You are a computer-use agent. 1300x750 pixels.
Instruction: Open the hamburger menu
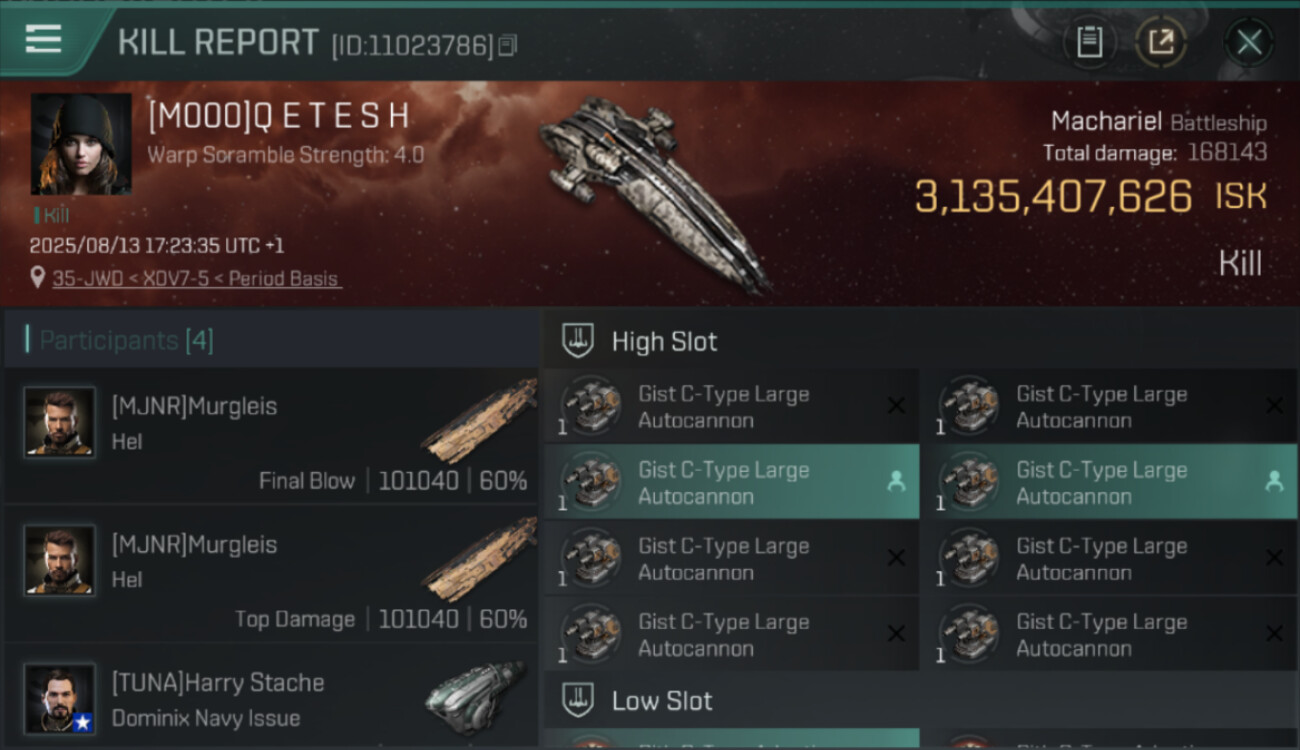tap(43, 39)
